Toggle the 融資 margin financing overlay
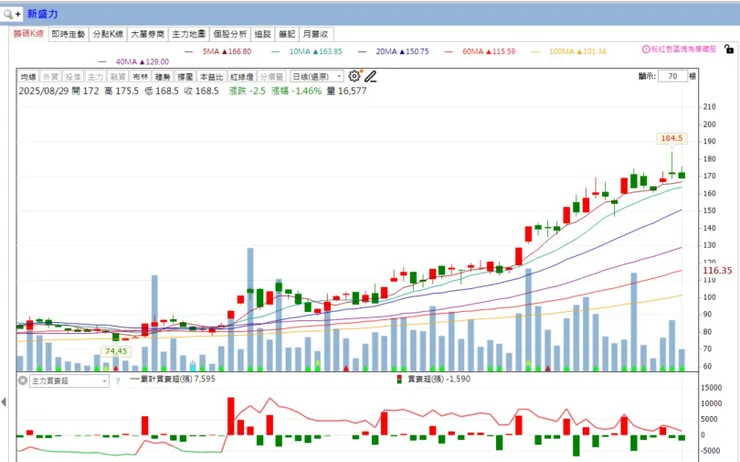Viewport: 740px width, 462px height. pos(118,76)
